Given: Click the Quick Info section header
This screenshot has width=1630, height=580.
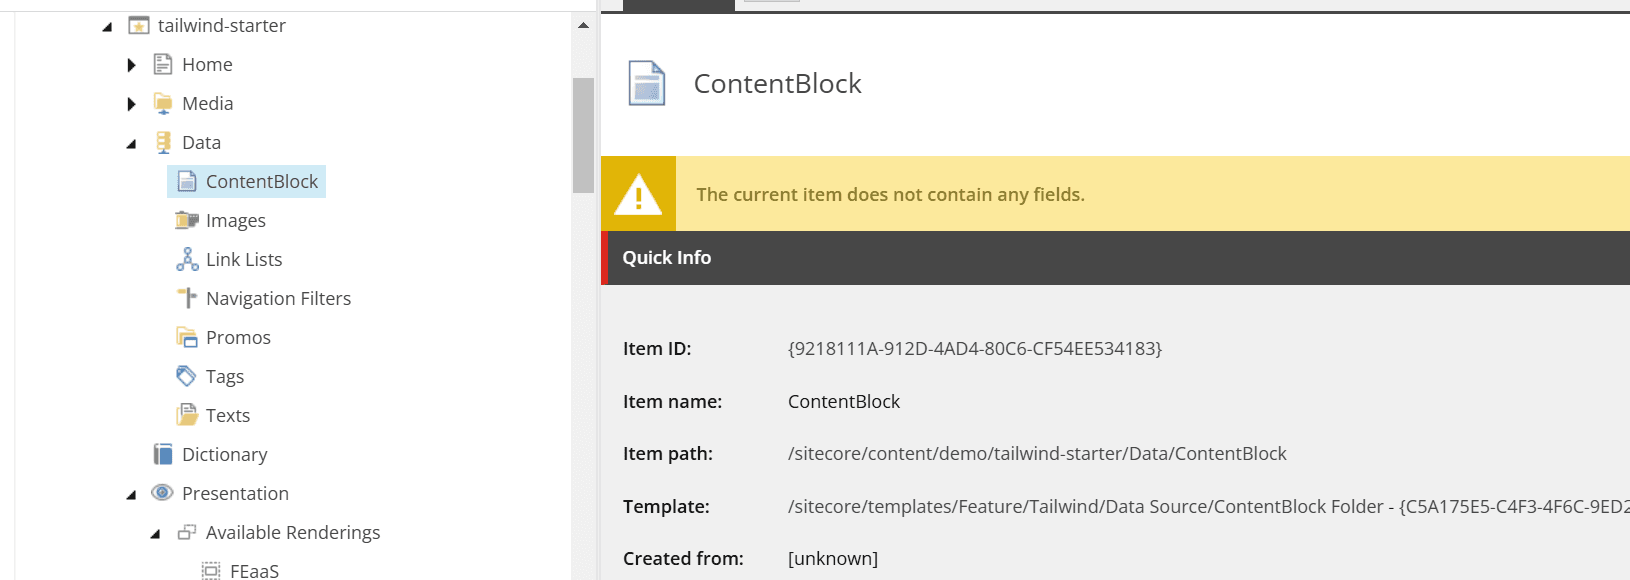Looking at the screenshot, I should click(667, 258).
